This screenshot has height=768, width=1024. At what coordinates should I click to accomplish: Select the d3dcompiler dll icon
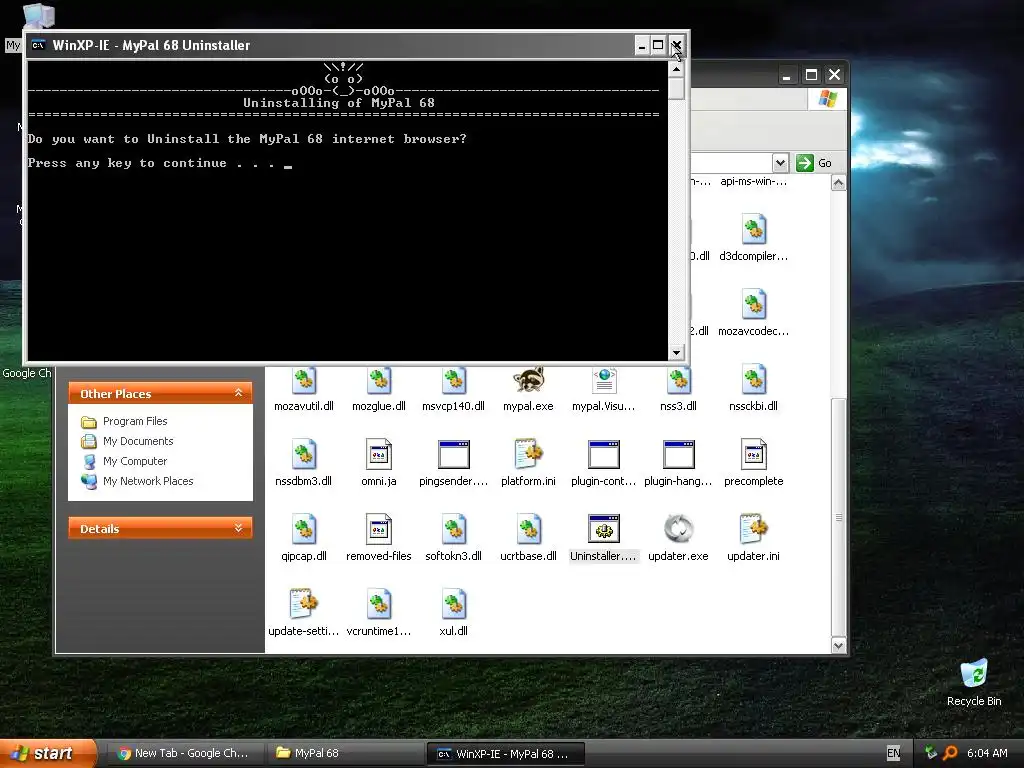pos(754,229)
